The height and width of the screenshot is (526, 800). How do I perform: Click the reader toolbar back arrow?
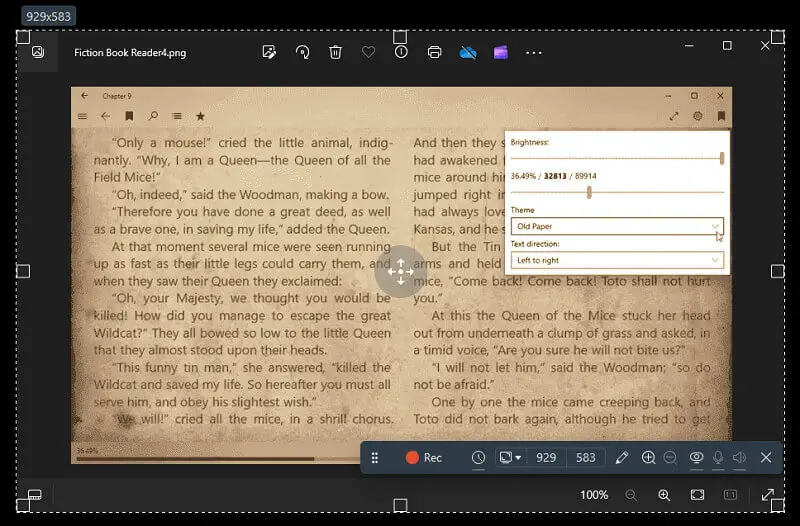106,116
